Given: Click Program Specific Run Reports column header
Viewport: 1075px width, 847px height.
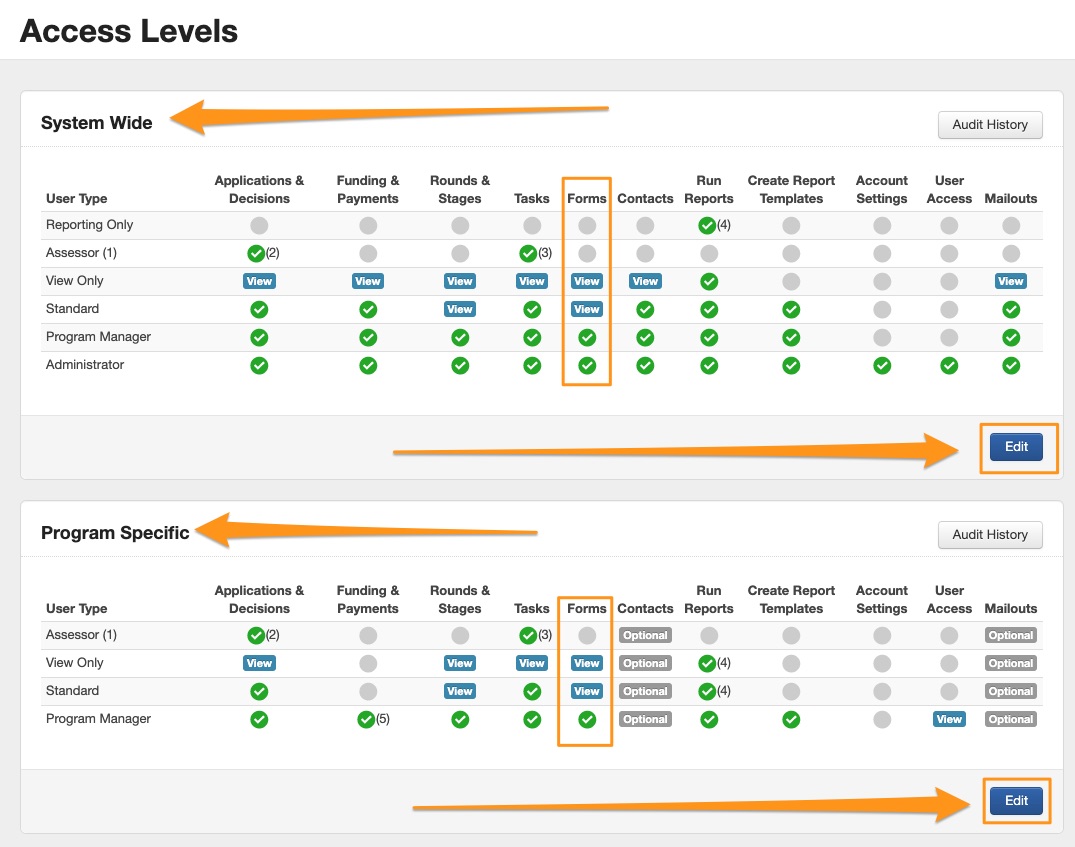Looking at the screenshot, I should [708, 599].
